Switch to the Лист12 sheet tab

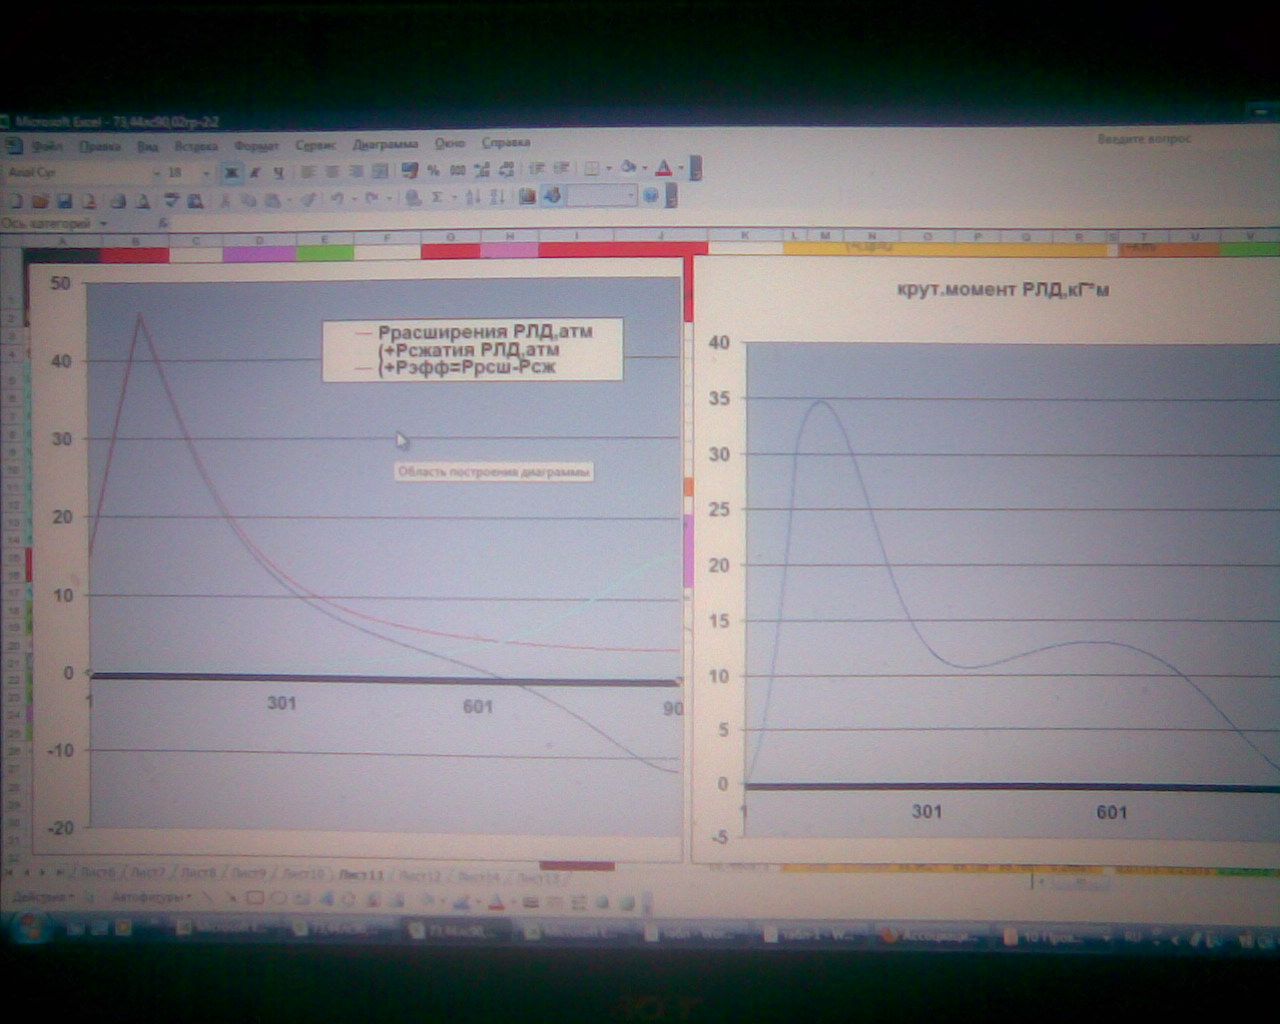click(420, 875)
